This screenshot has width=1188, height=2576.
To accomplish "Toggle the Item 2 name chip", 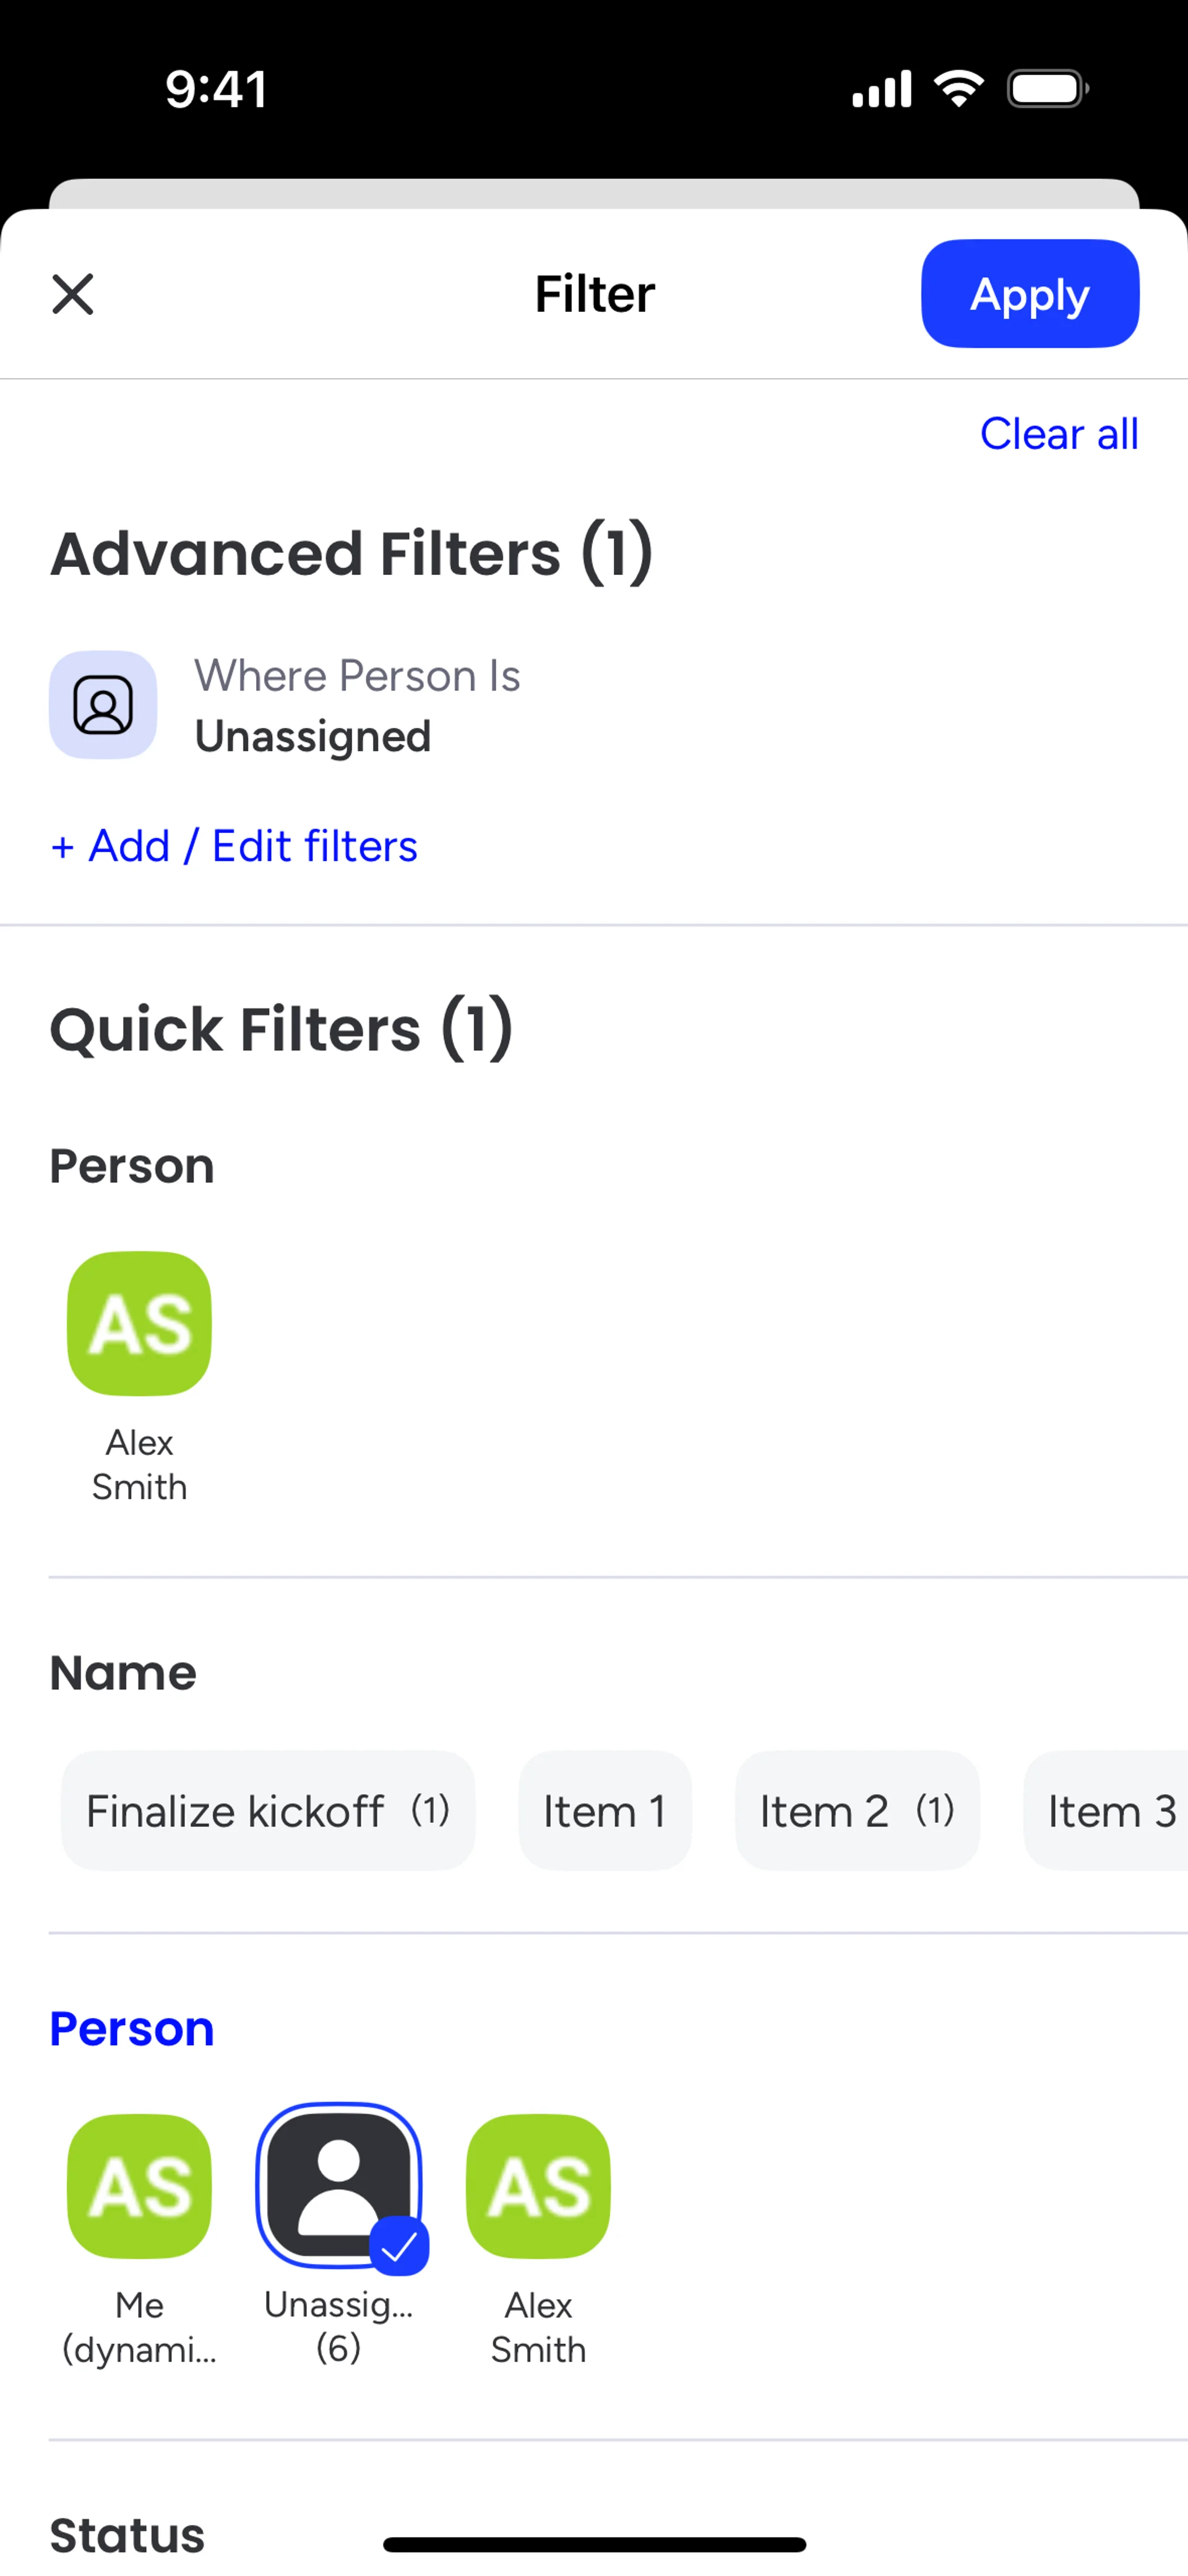I will pyautogui.click(x=857, y=1811).
